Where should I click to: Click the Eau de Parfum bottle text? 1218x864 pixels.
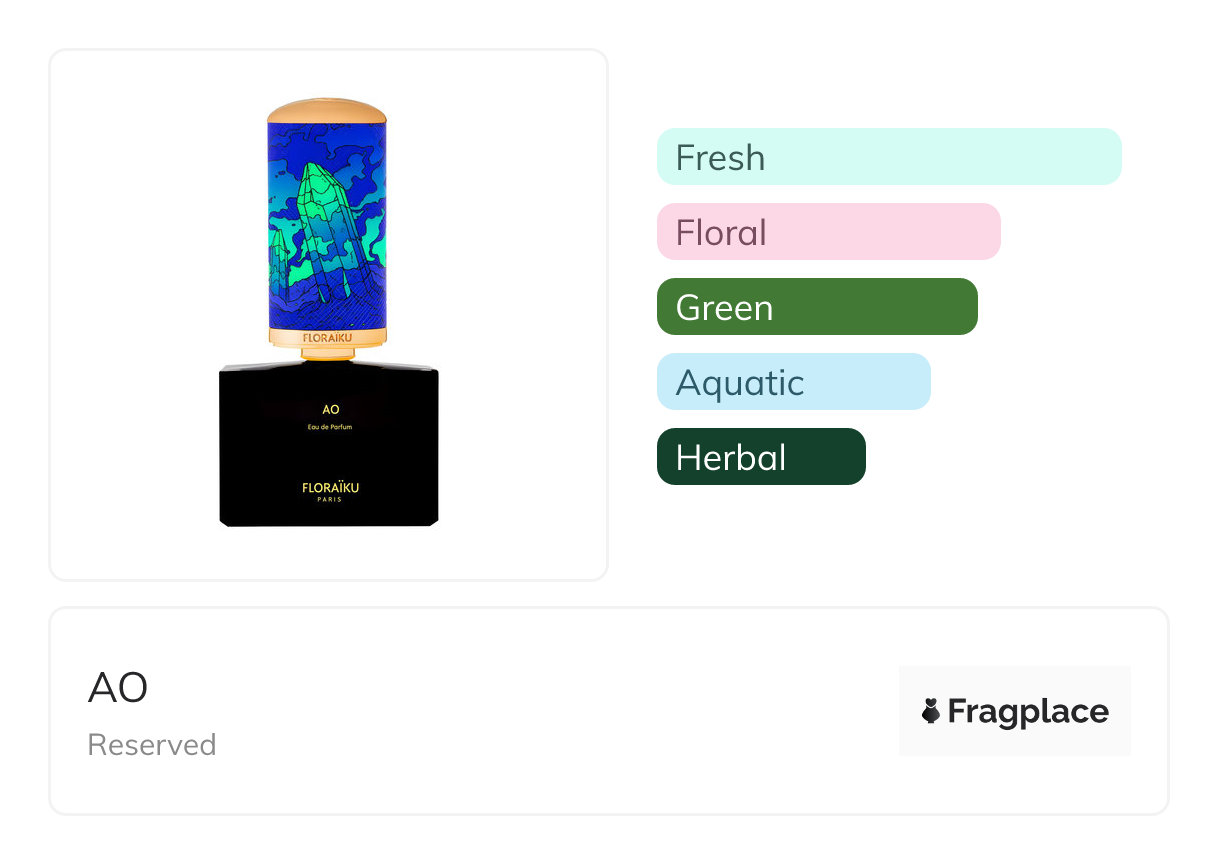(x=330, y=427)
